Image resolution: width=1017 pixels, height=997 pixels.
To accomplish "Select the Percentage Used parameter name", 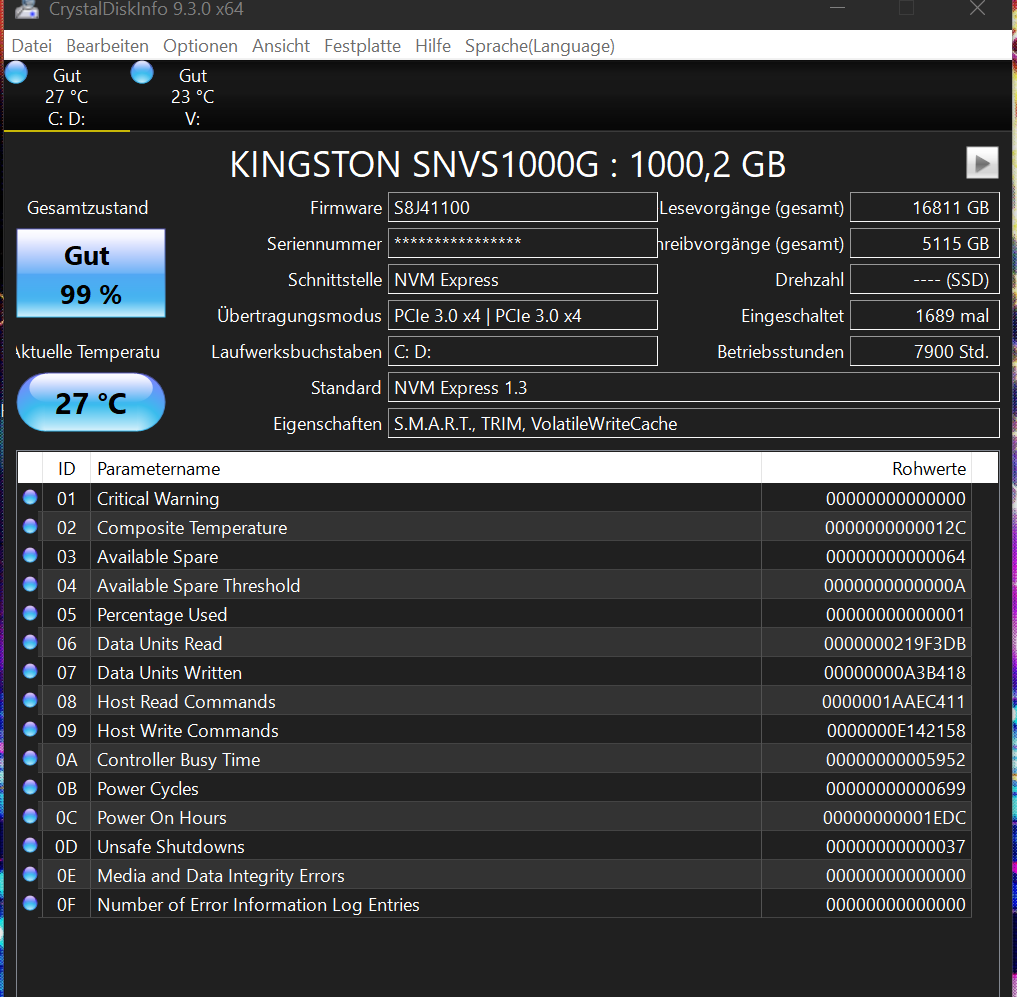I will pyautogui.click(x=162, y=614).
